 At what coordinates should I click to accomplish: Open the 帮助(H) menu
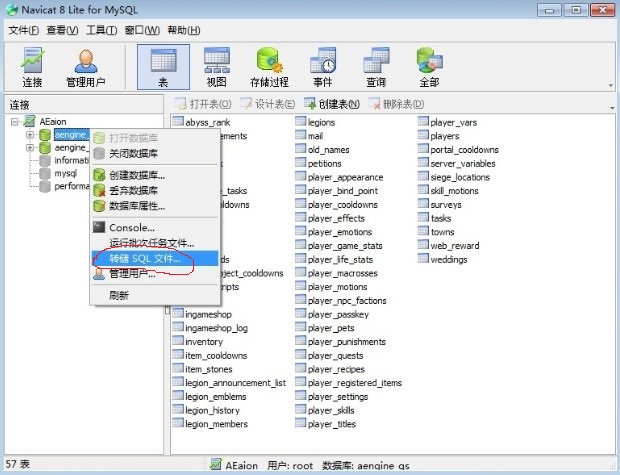point(183,30)
